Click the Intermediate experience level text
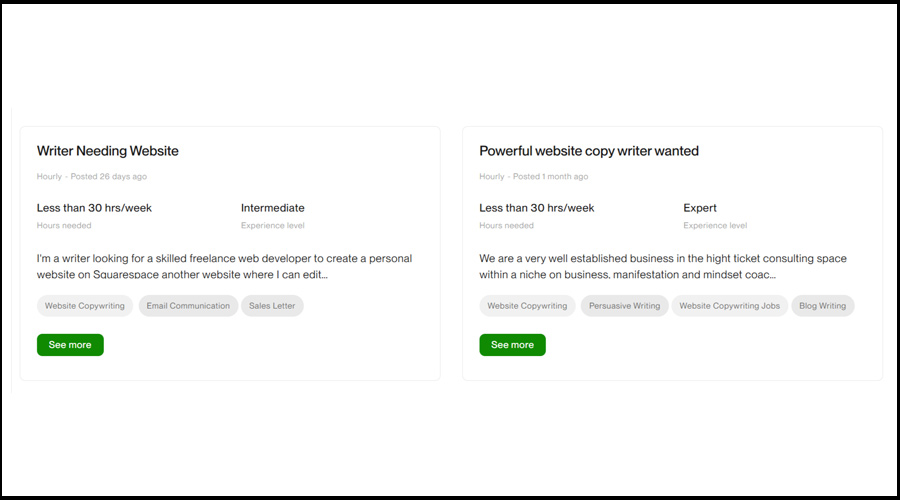 [x=273, y=208]
